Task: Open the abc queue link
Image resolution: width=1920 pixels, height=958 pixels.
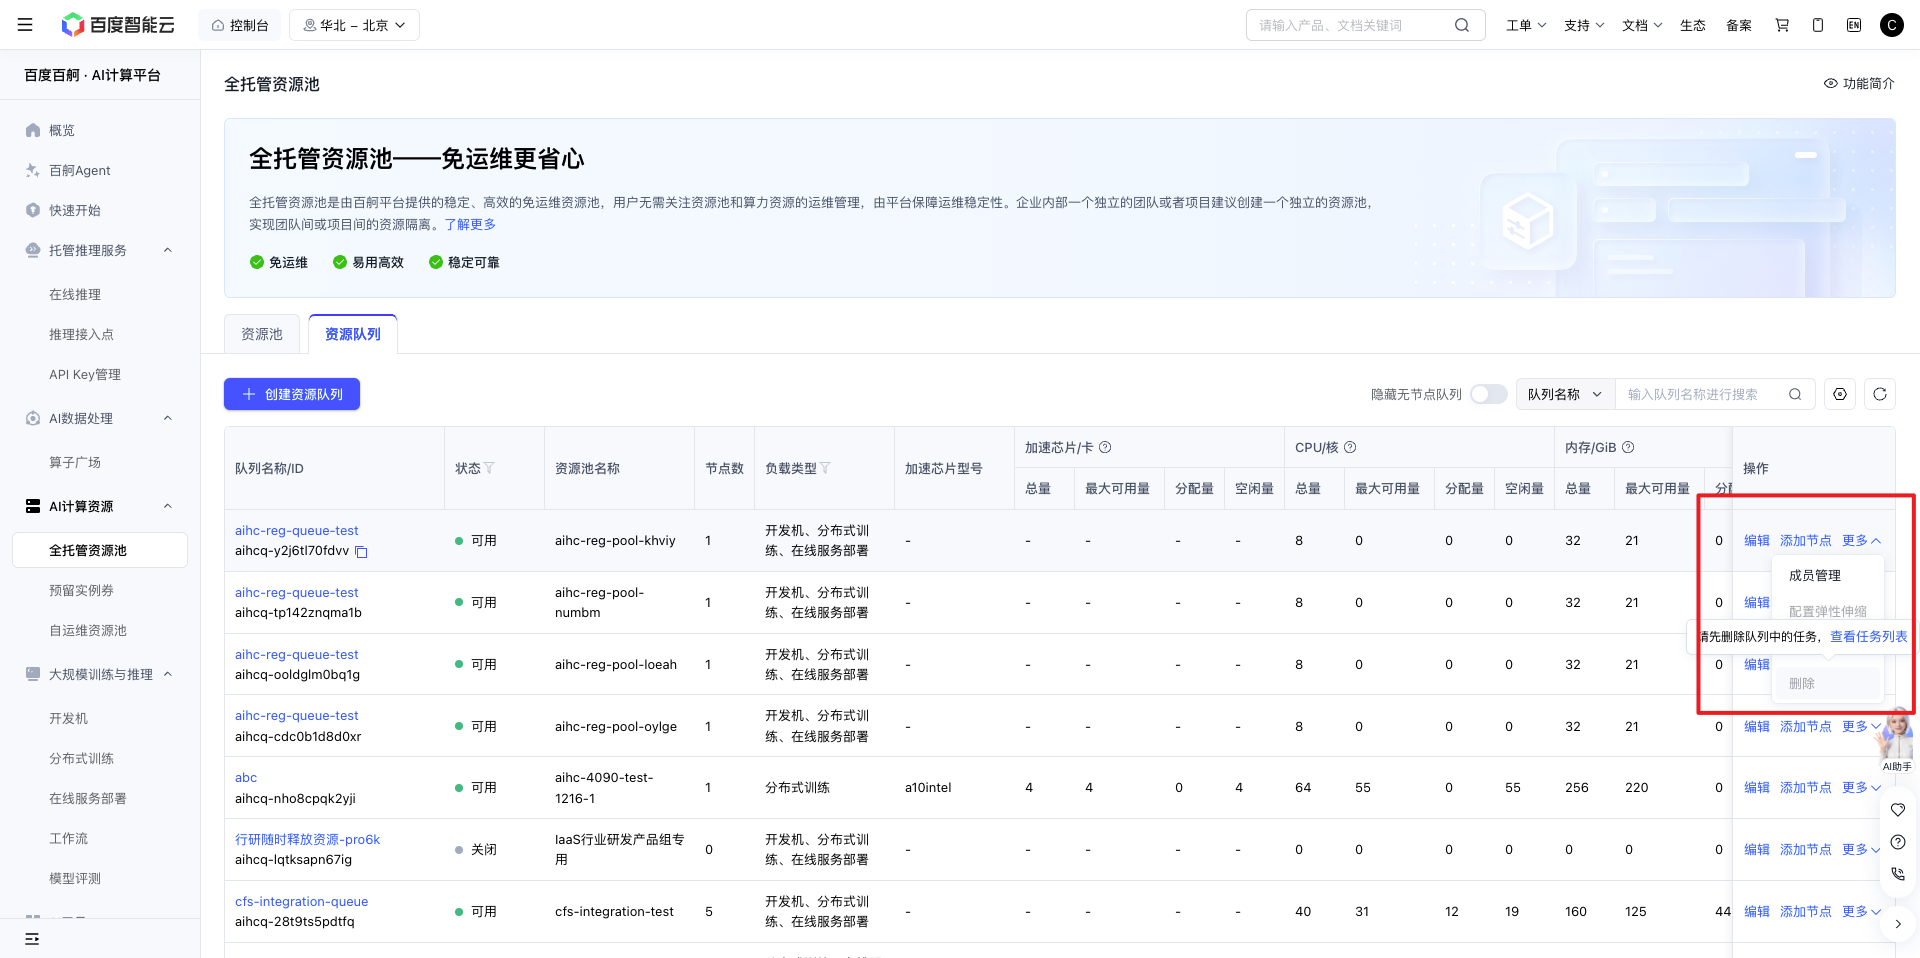Action: tap(246, 777)
